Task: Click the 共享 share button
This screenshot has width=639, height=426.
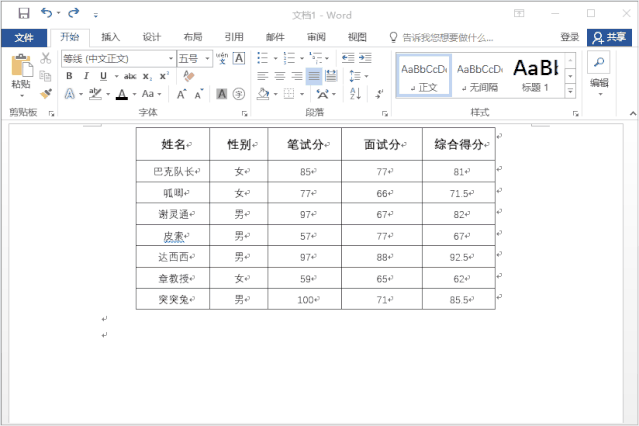Action: (x=610, y=37)
